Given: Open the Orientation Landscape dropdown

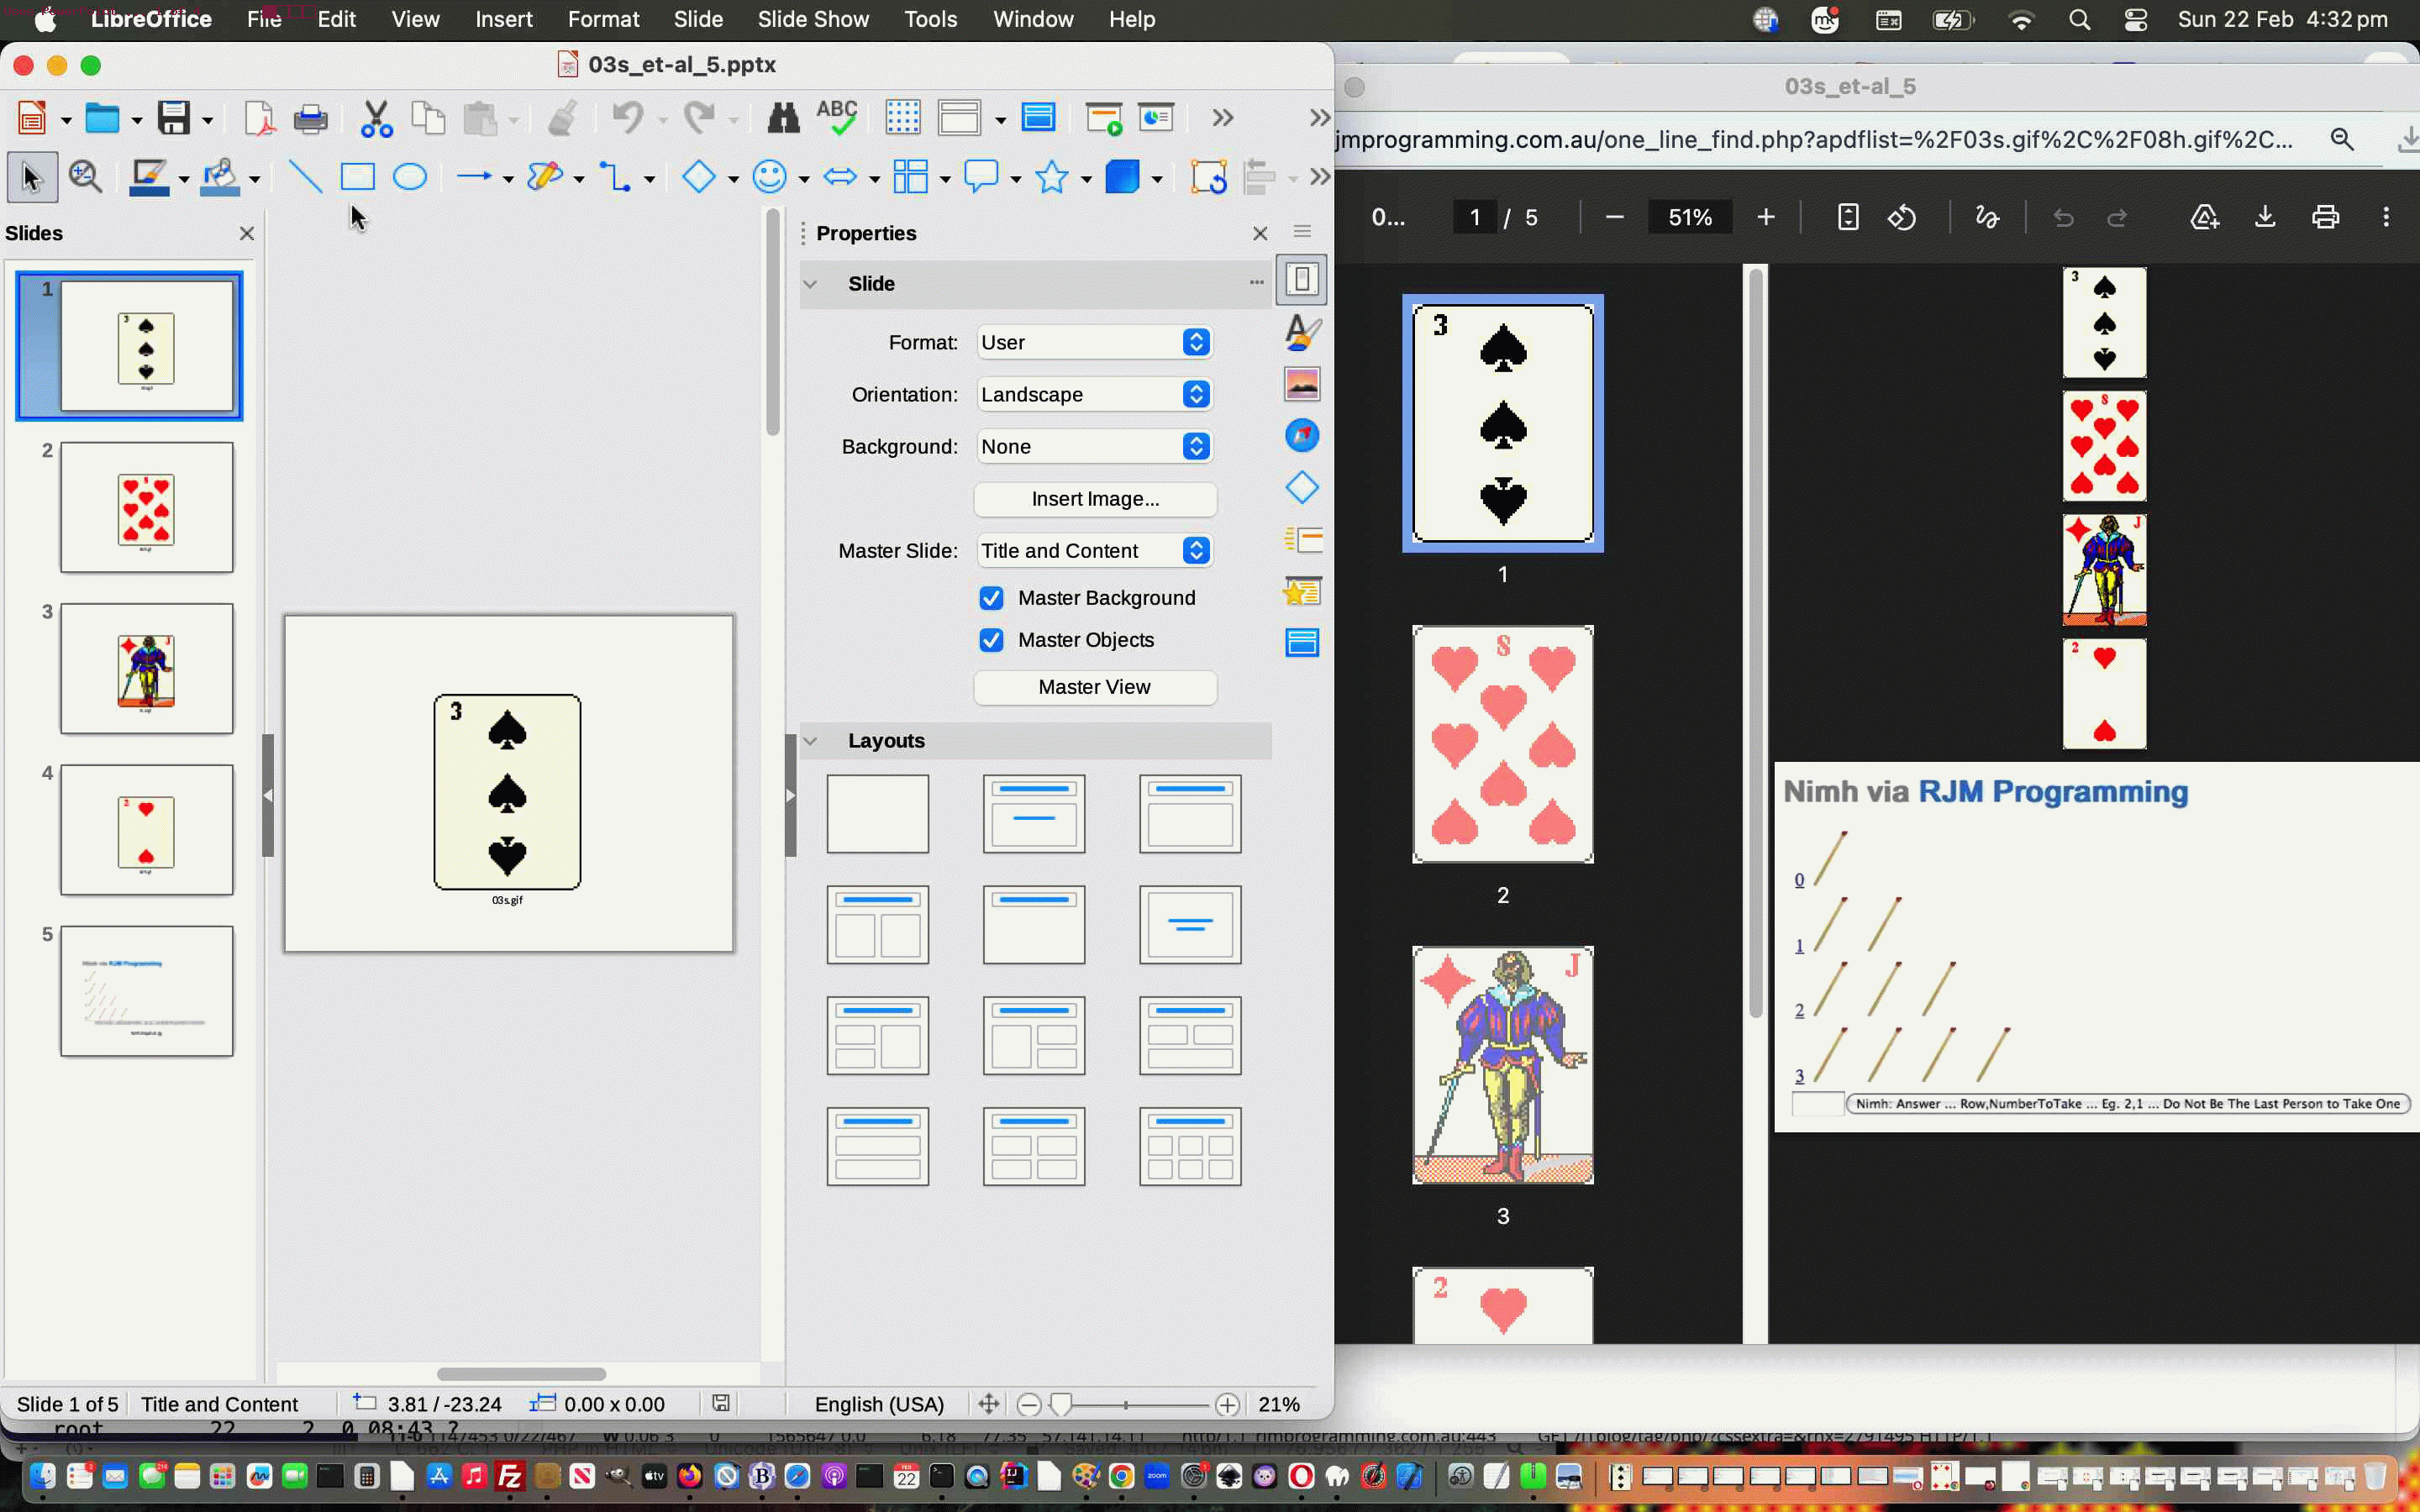Looking at the screenshot, I should pyautogui.click(x=1095, y=394).
